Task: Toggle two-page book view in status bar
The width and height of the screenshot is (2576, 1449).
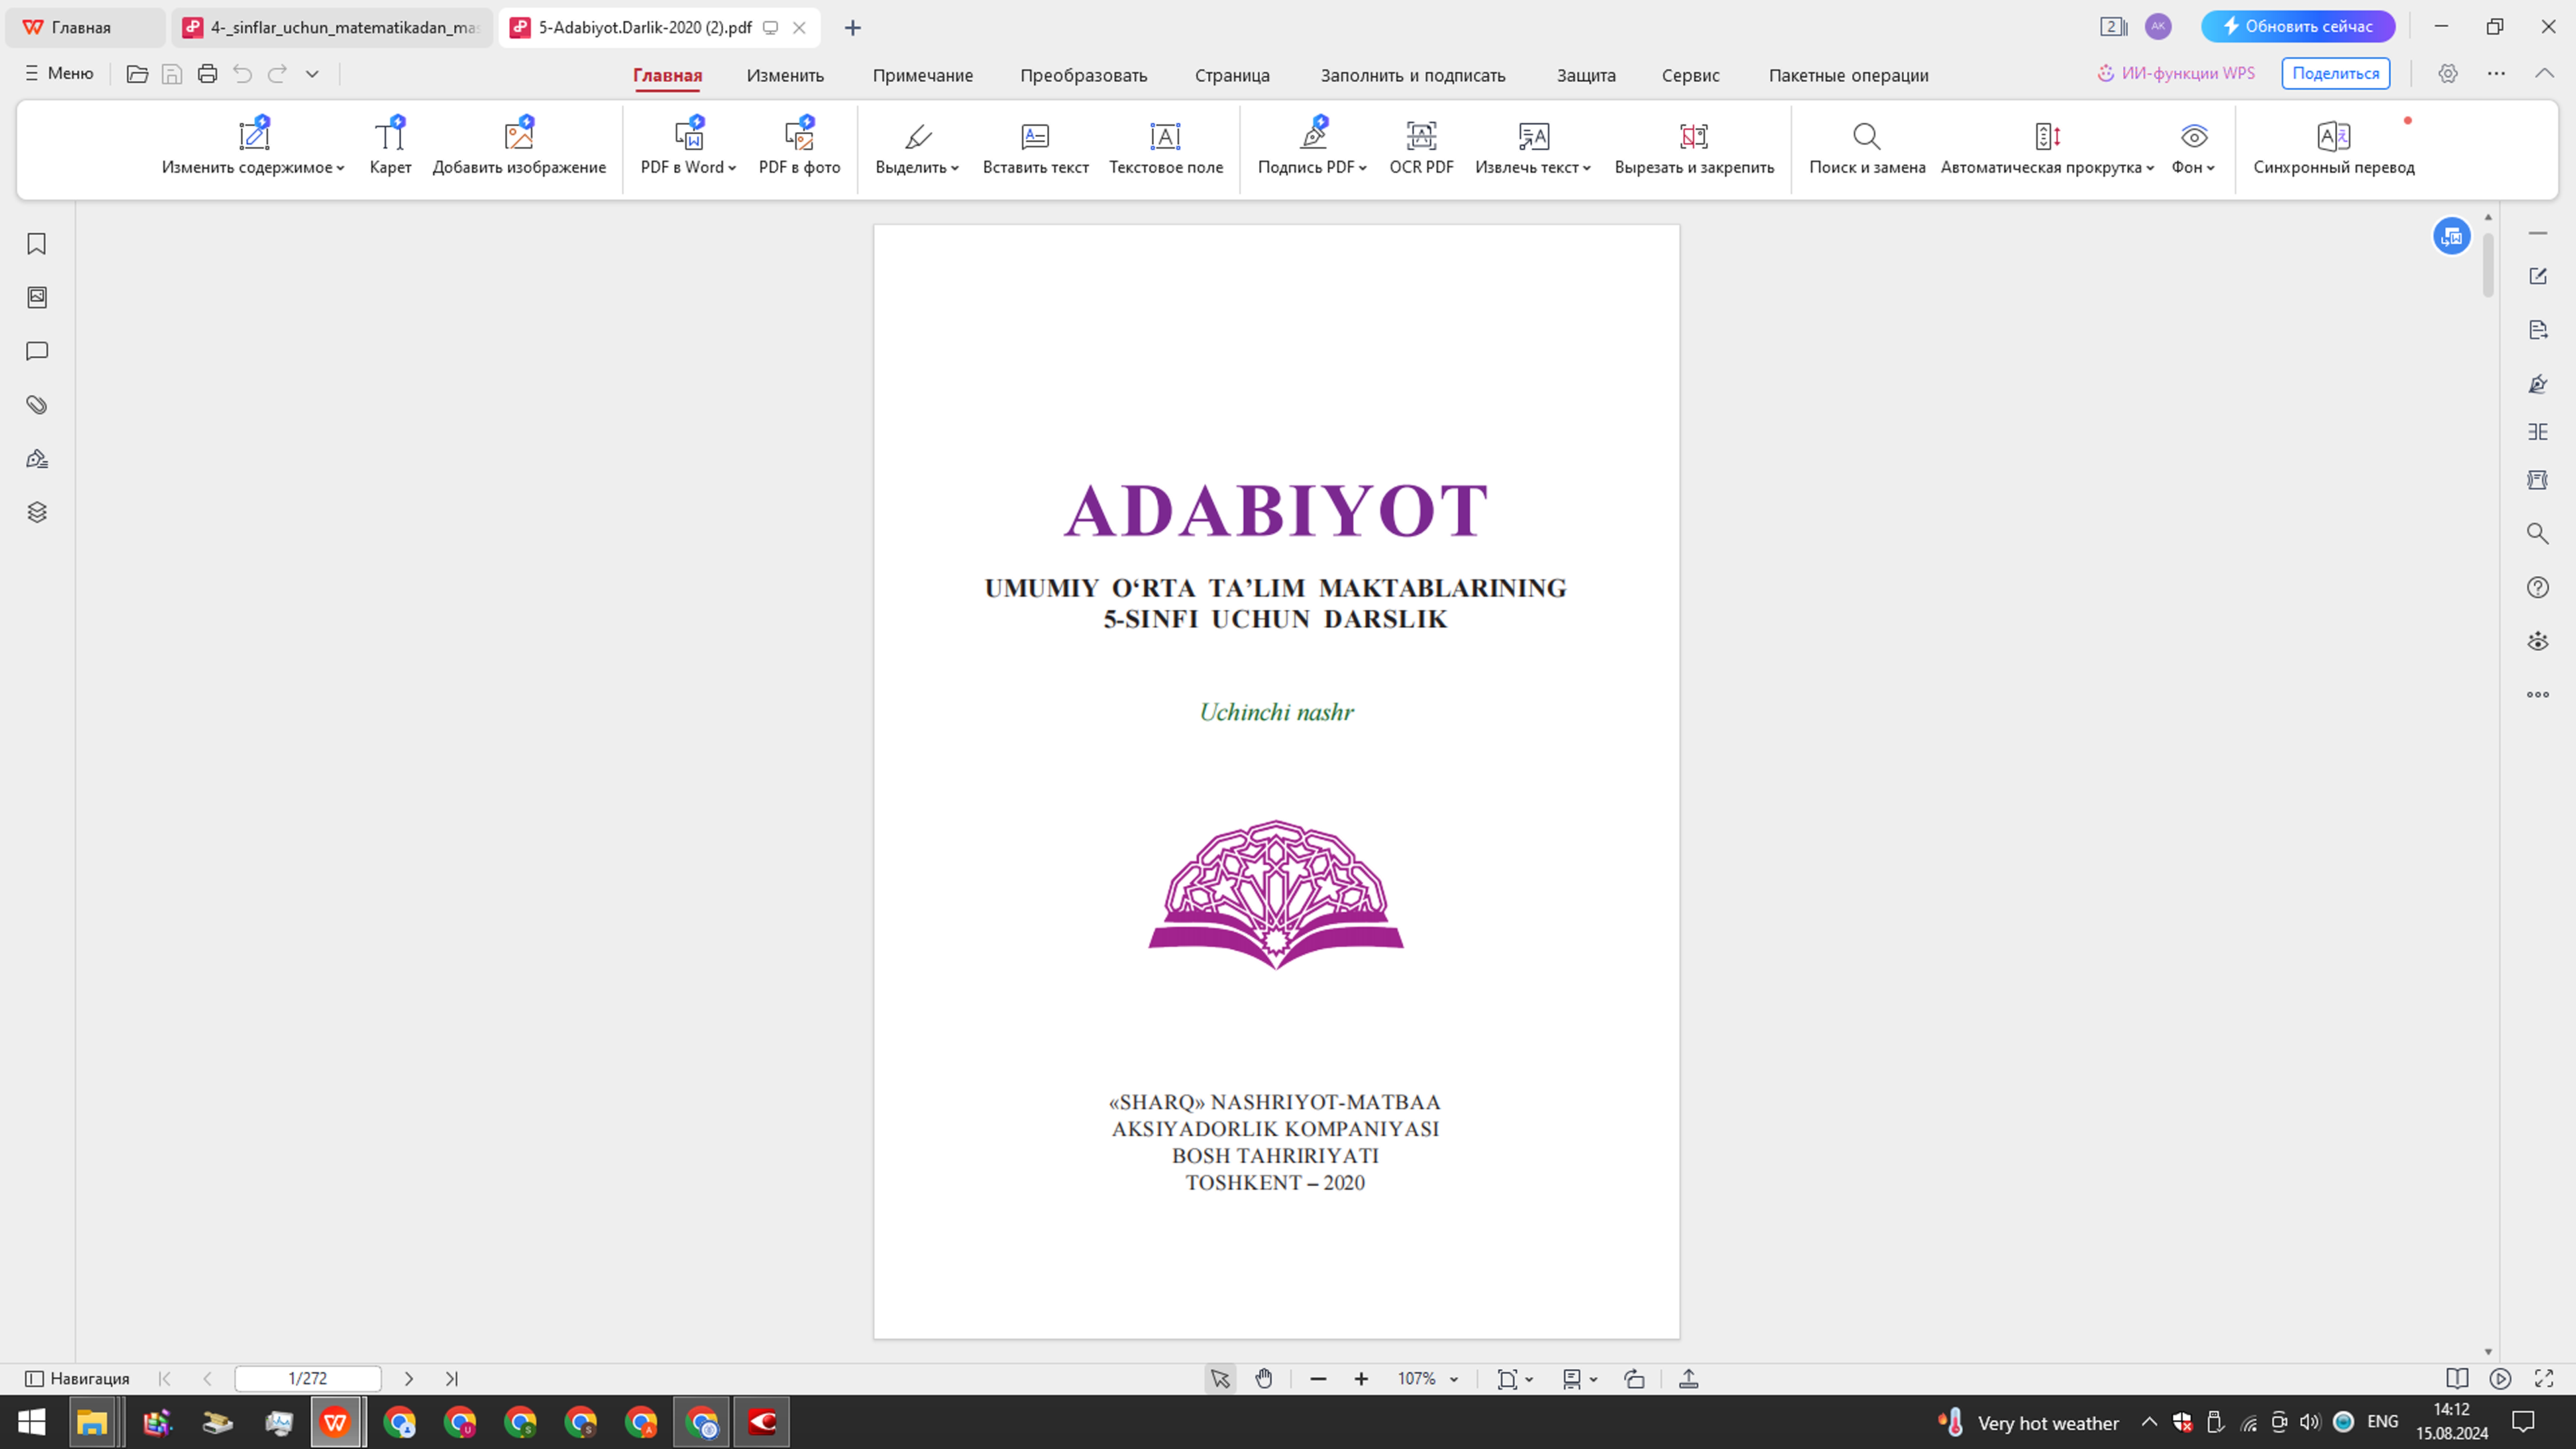Action: 2457,1378
